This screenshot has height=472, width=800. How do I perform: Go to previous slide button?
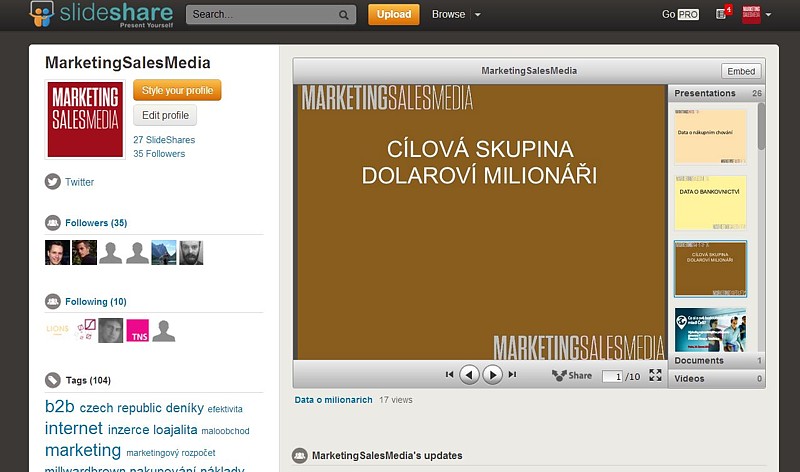469,375
